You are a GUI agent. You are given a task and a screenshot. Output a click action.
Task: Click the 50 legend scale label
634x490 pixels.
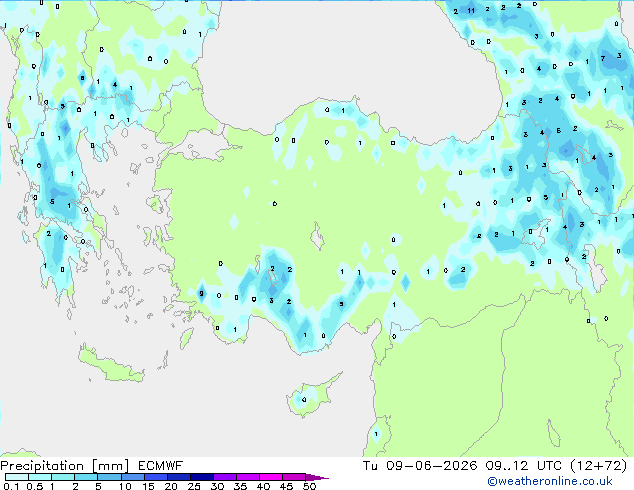pyautogui.click(x=309, y=486)
